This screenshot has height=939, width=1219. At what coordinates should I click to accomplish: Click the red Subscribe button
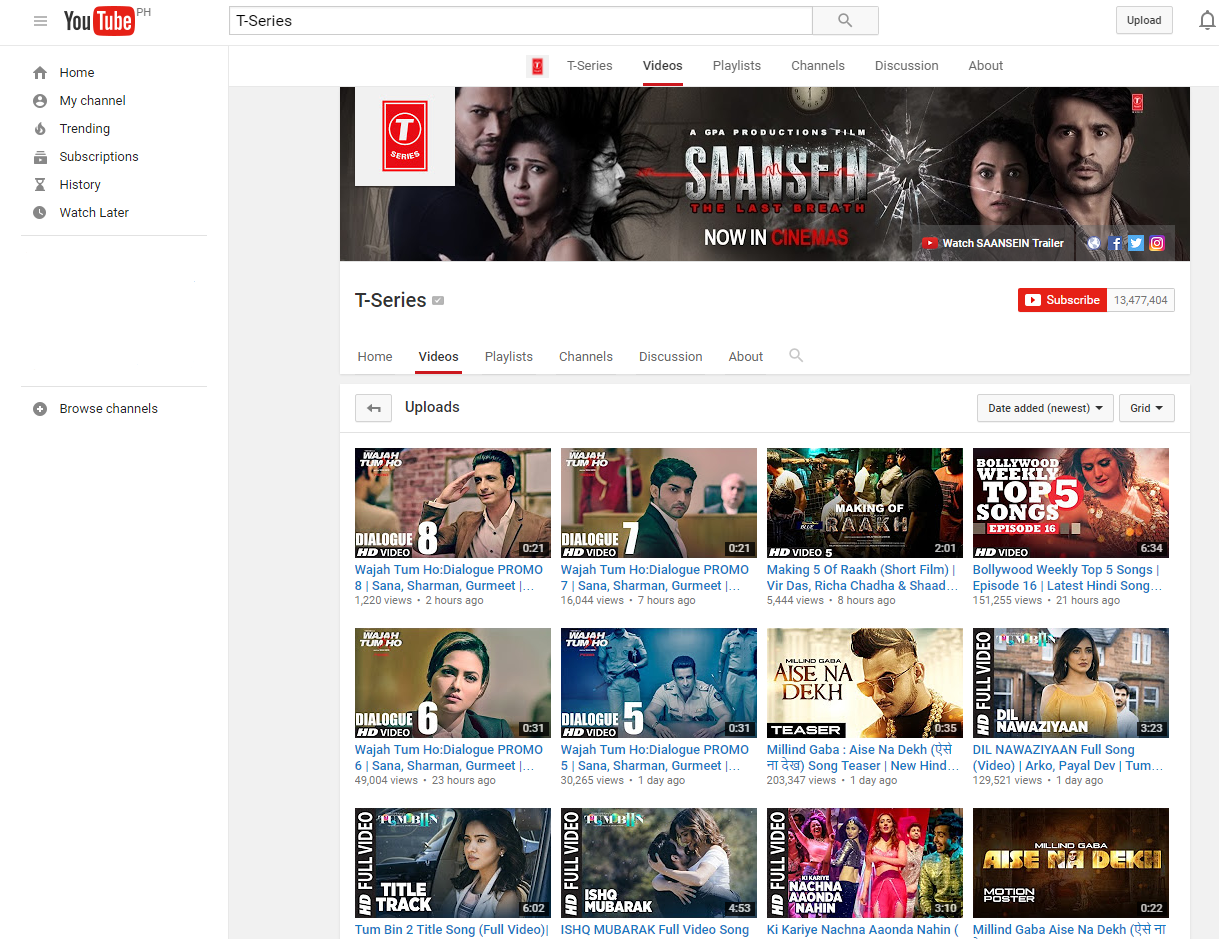1062,300
